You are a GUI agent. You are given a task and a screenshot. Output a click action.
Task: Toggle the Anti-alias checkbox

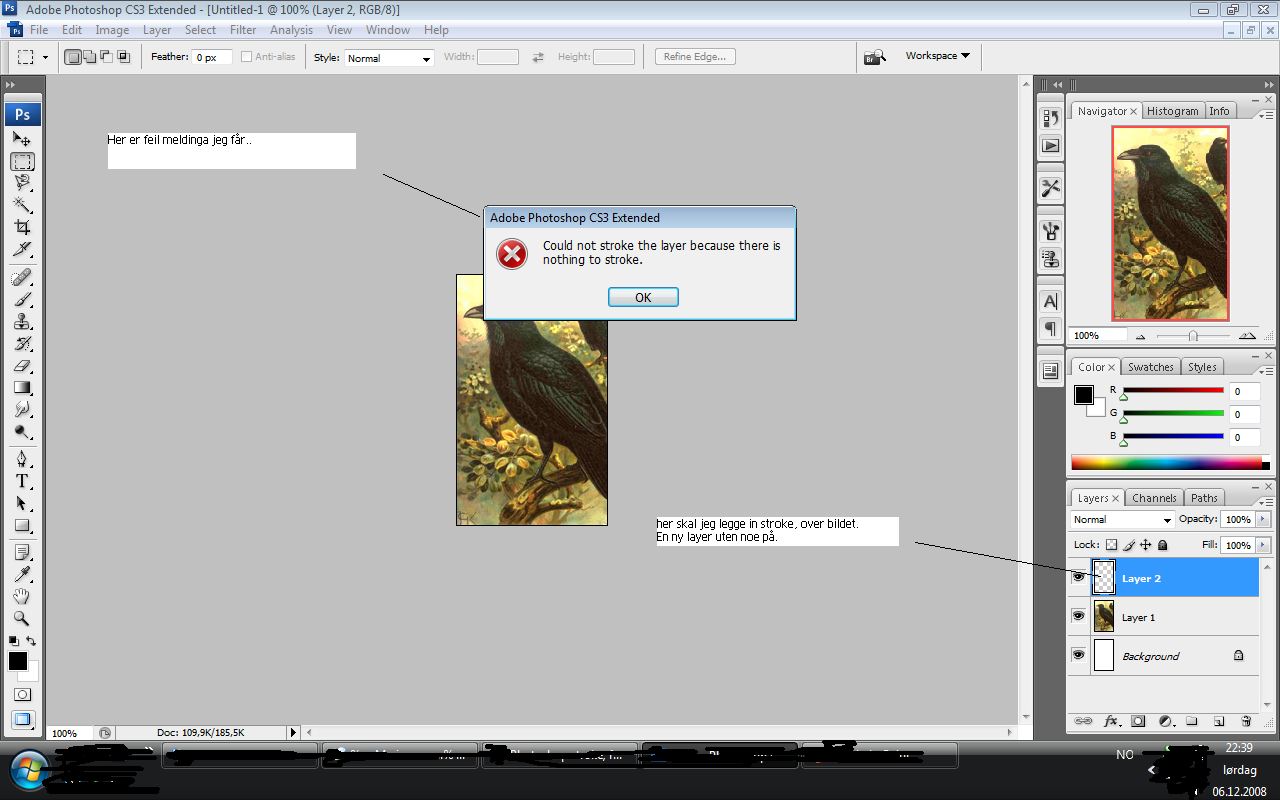click(246, 57)
